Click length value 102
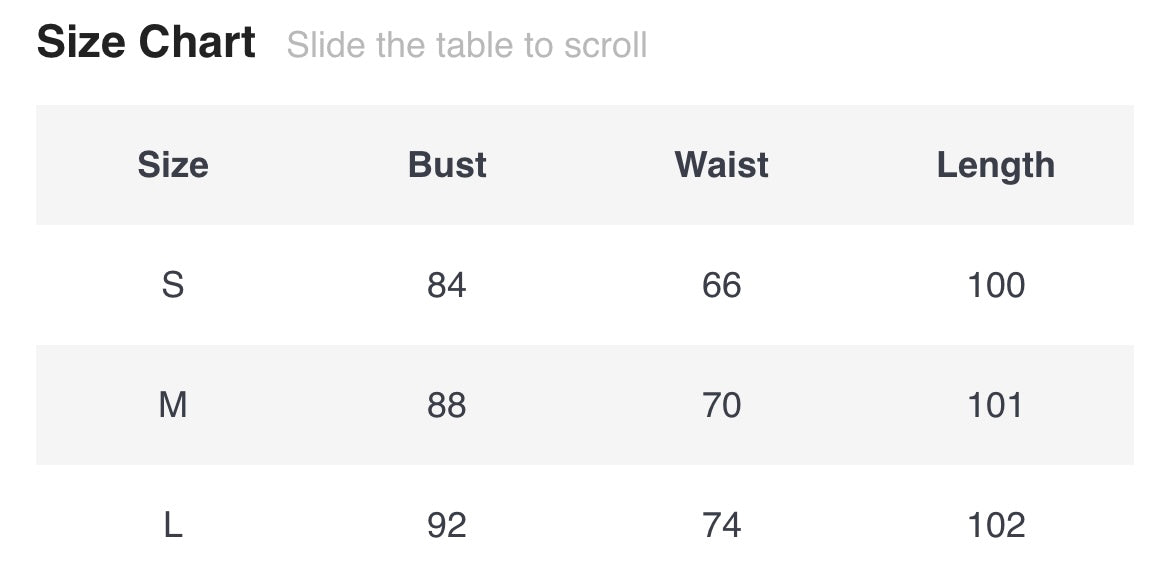The image size is (1170, 583). coord(996,526)
